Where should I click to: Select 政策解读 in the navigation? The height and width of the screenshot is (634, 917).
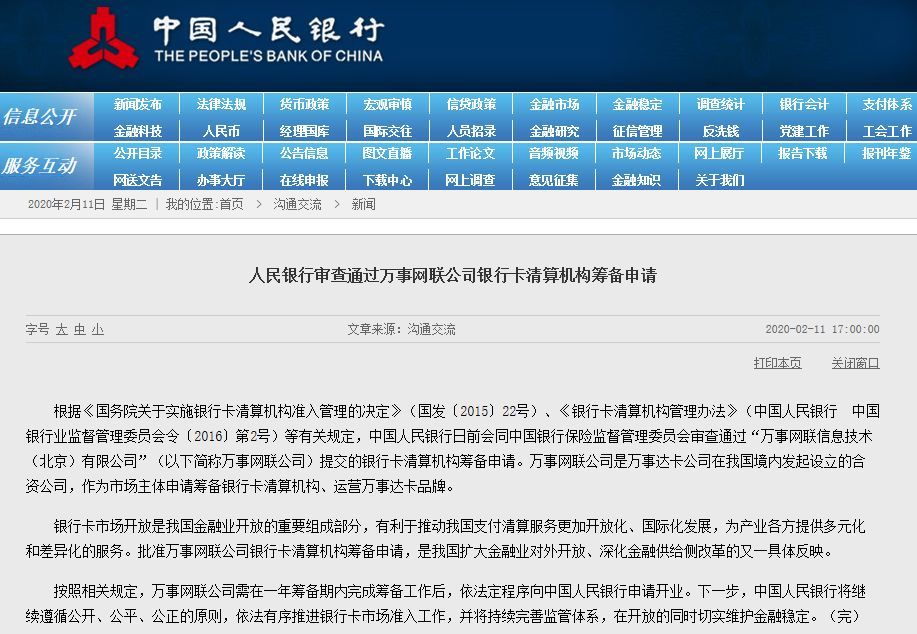(221, 154)
